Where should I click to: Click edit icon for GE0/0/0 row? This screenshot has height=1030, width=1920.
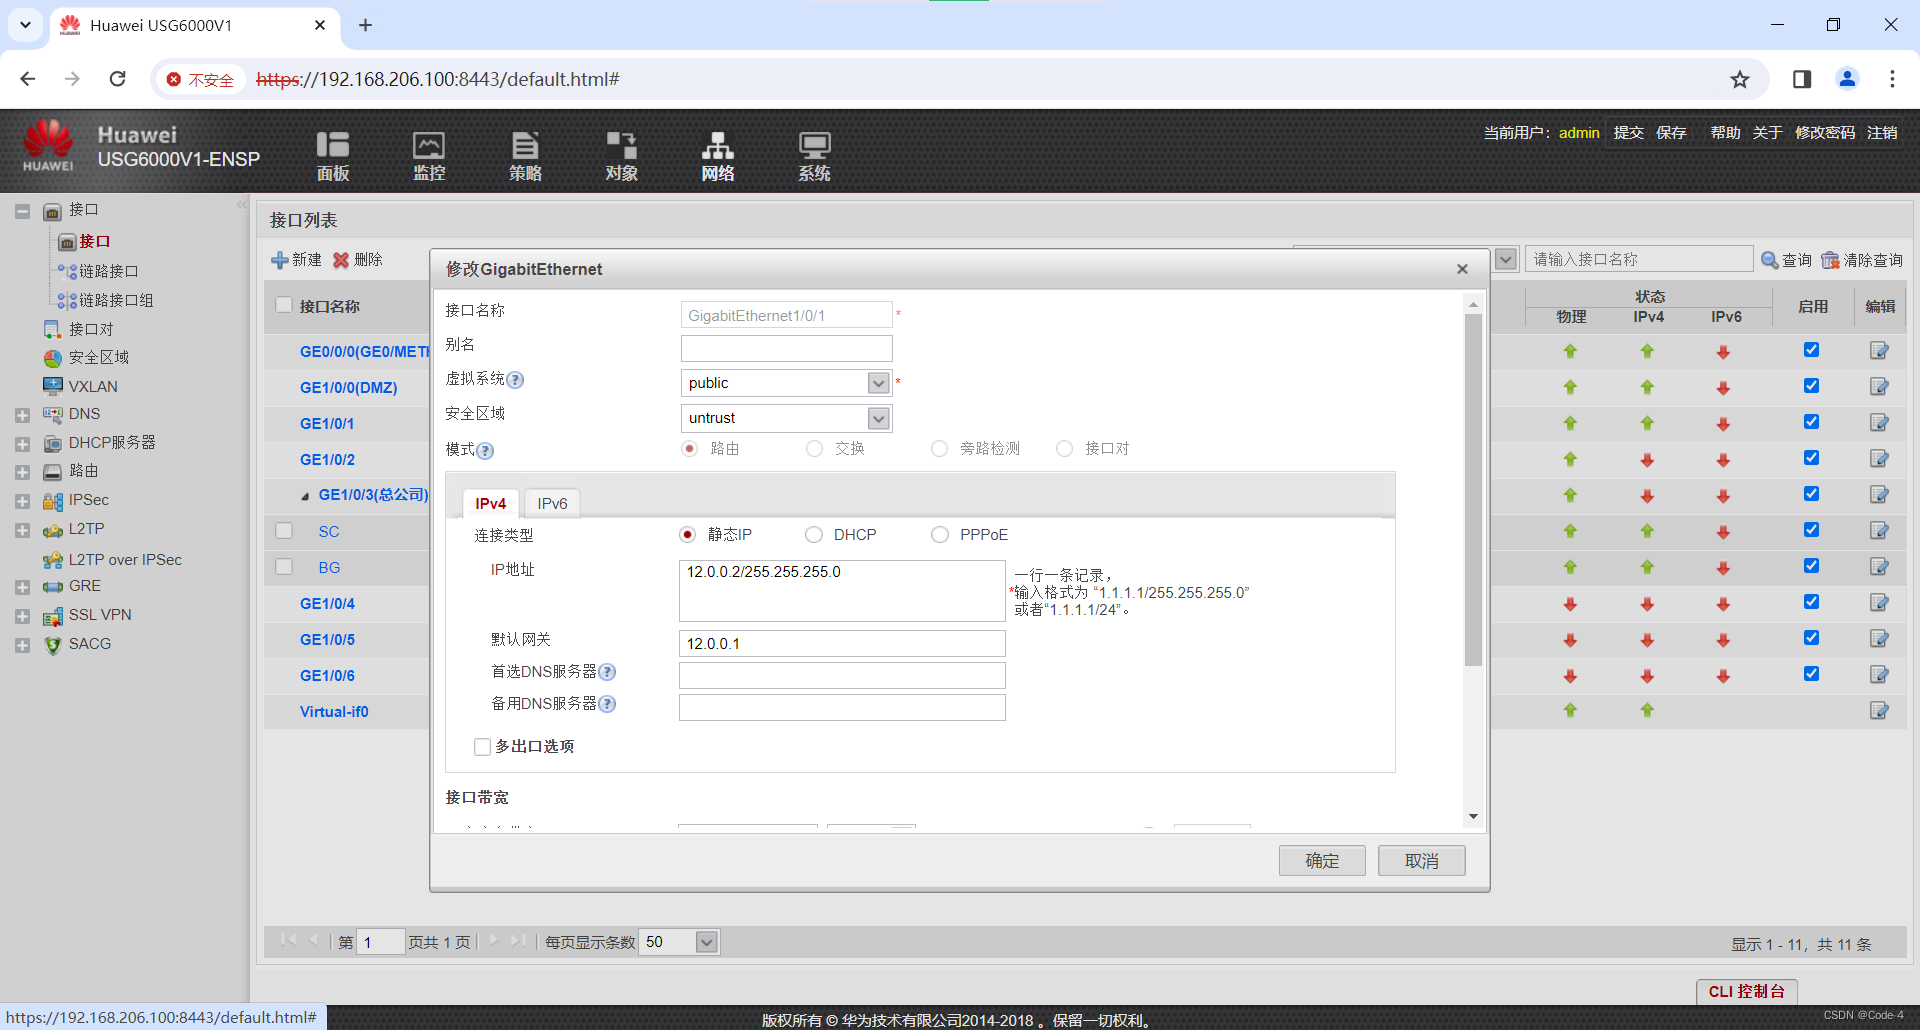[x=1879, y=351]
